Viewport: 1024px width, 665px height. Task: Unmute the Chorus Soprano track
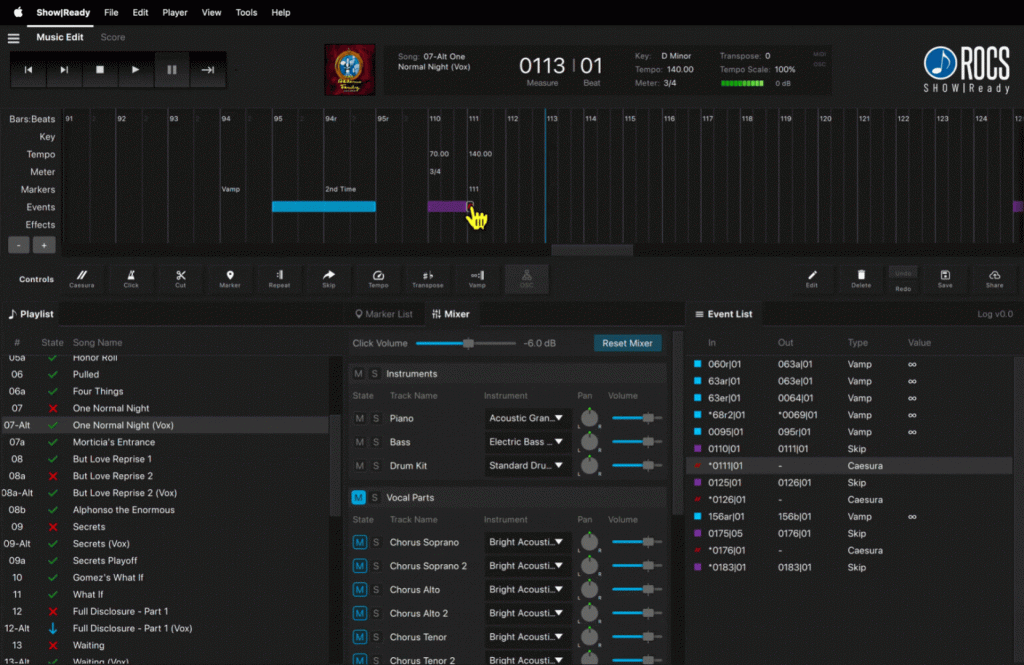point(359,542)
